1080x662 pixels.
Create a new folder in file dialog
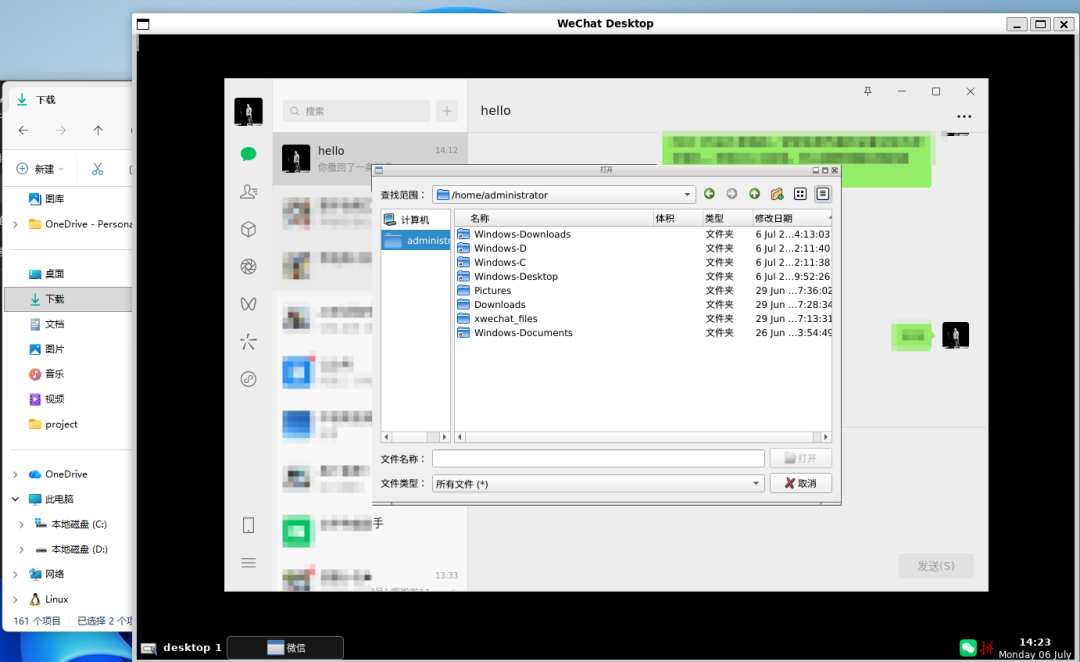777,194
